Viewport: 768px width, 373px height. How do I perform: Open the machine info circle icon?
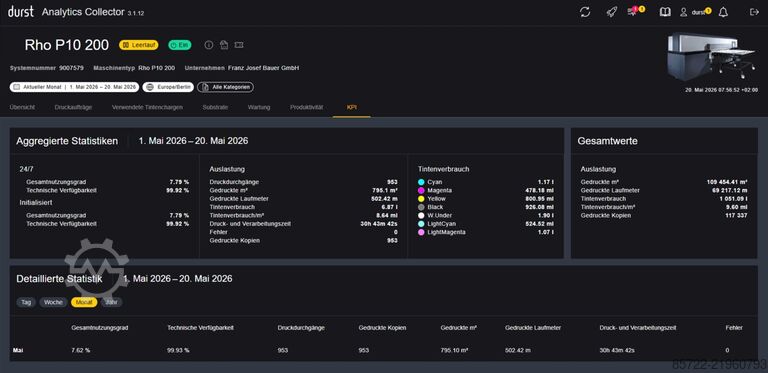pos(209,45)
